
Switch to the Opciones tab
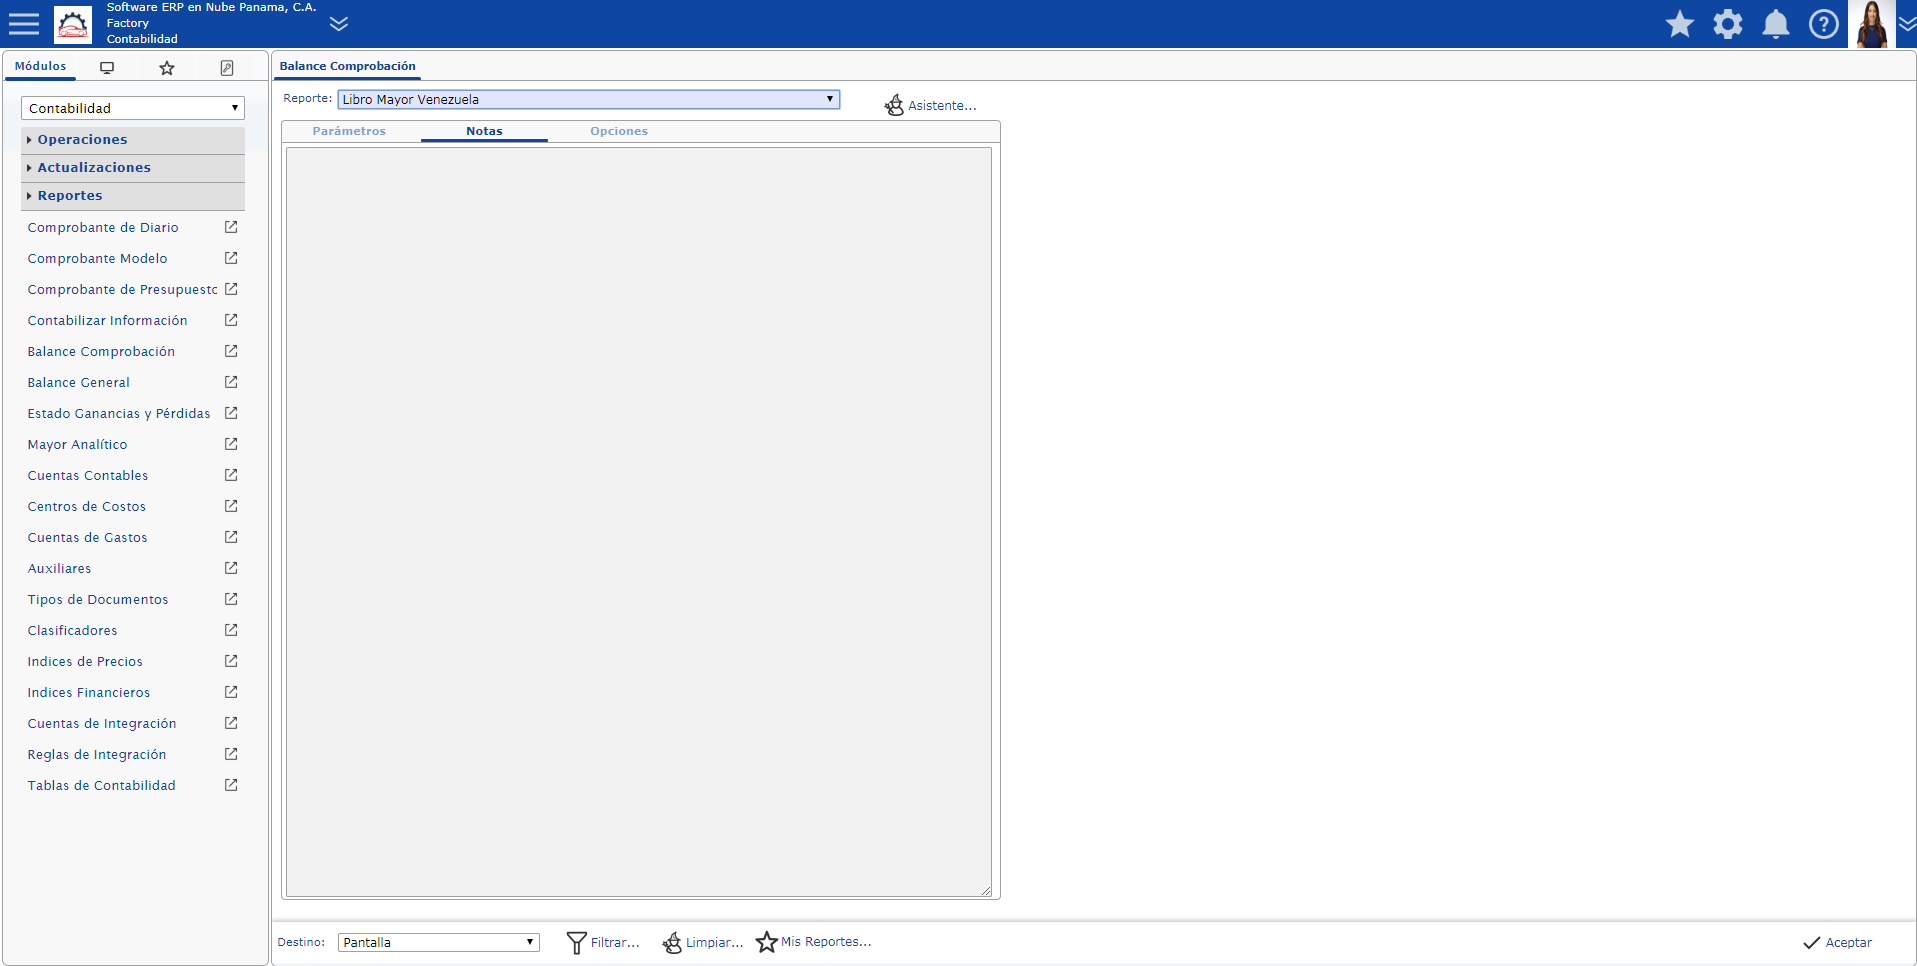point(619,131)
